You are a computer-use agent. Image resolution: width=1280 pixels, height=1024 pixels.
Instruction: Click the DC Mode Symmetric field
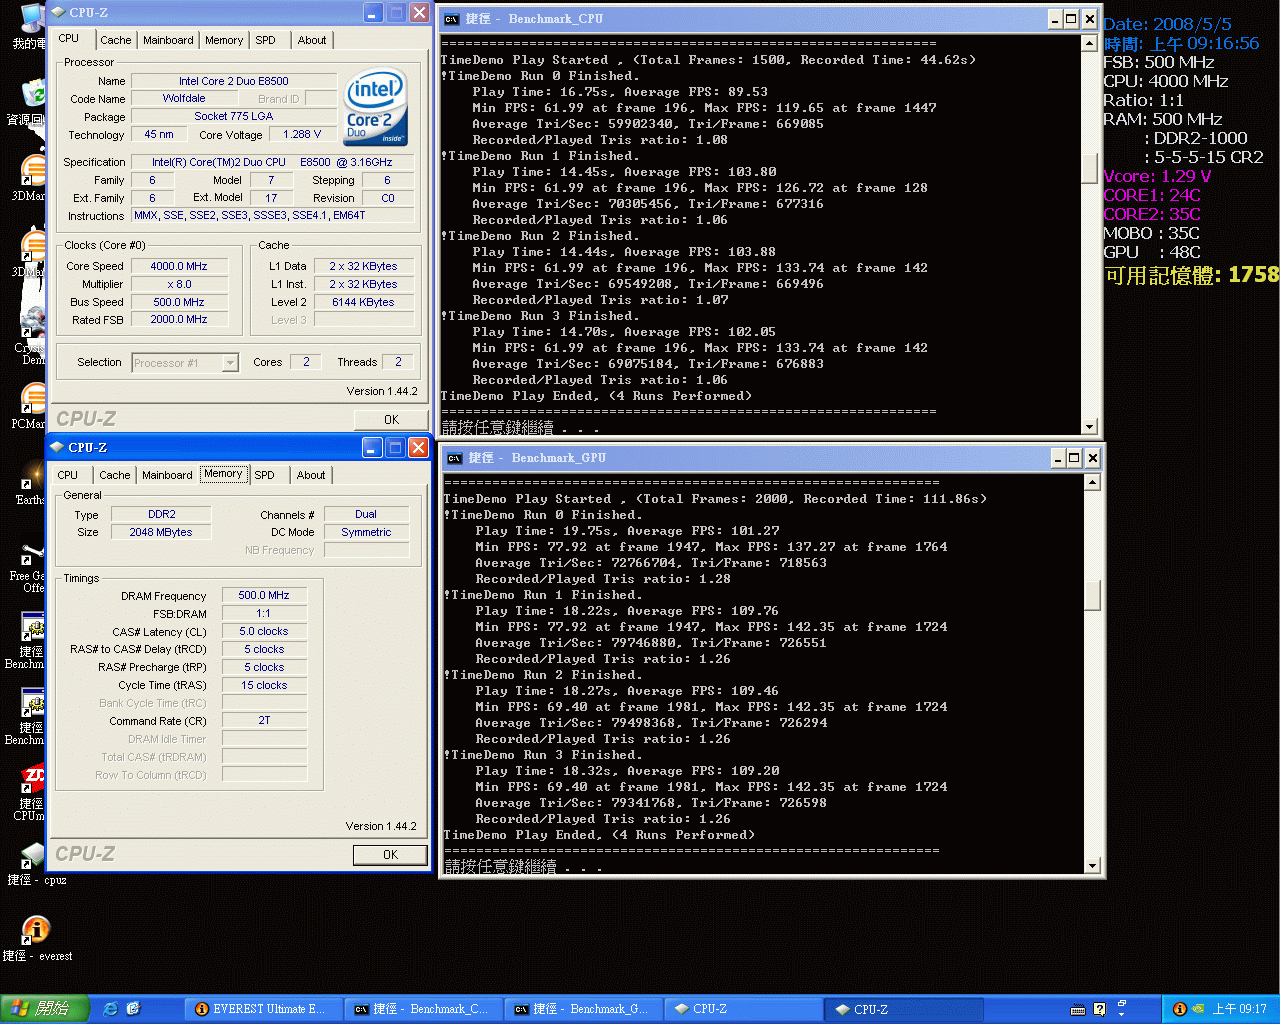[x=366, y=532]
